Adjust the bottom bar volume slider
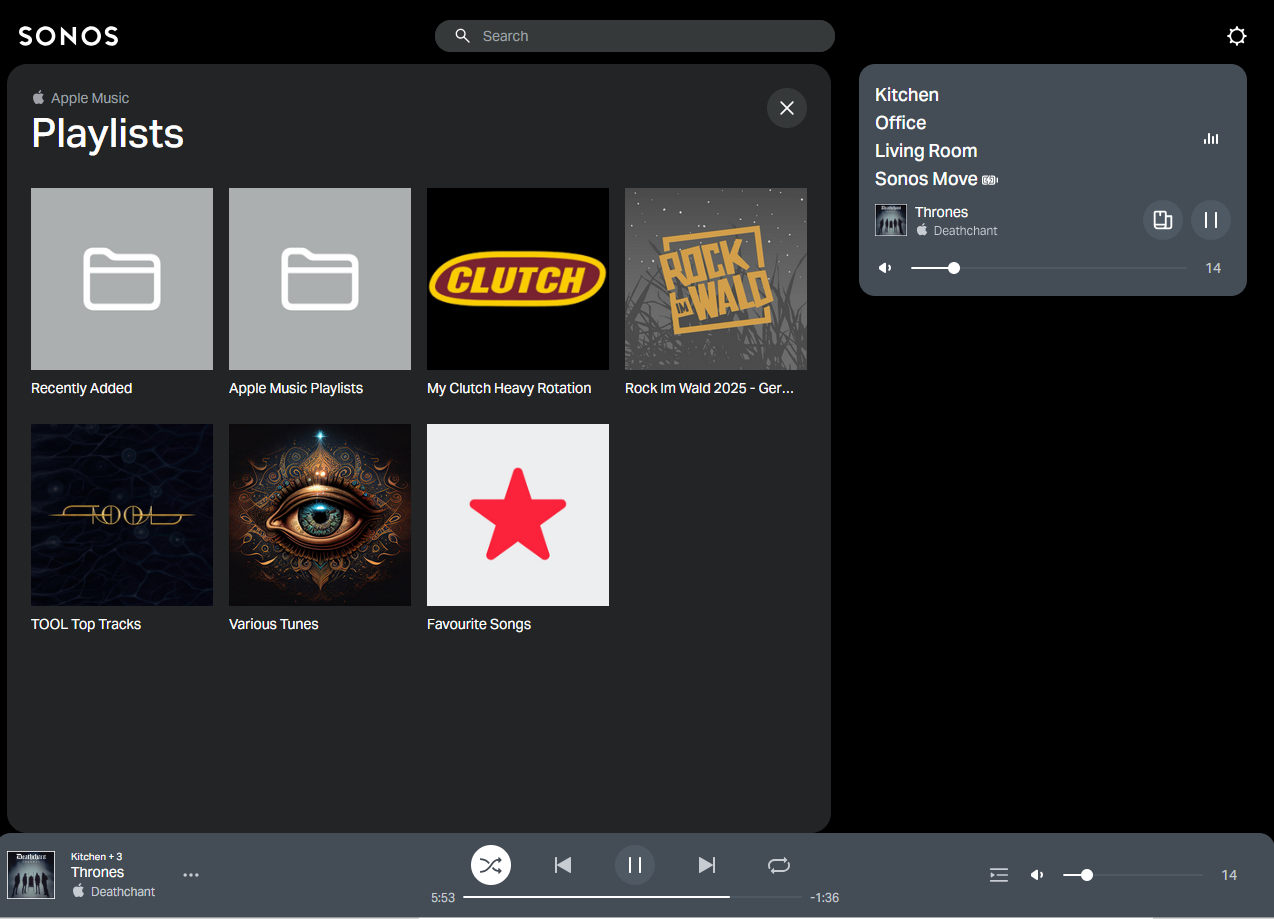1274x919 pixels. pyautogui.click(x=1133, y=875)
